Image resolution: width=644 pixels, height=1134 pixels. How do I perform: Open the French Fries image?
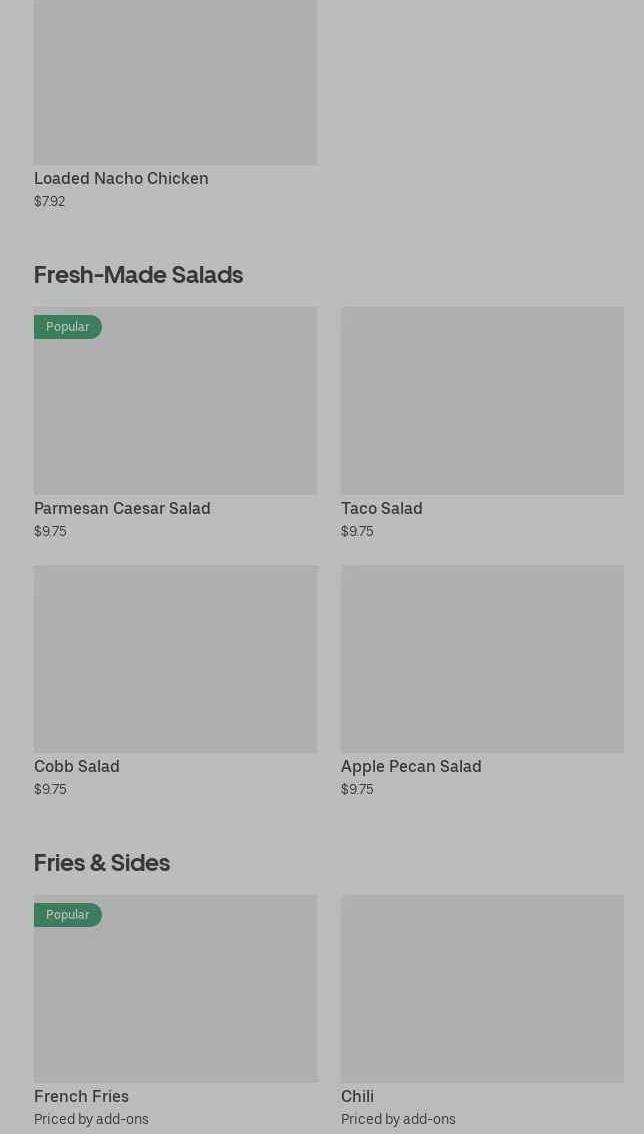pyautogui.click(x=175, y=998)
